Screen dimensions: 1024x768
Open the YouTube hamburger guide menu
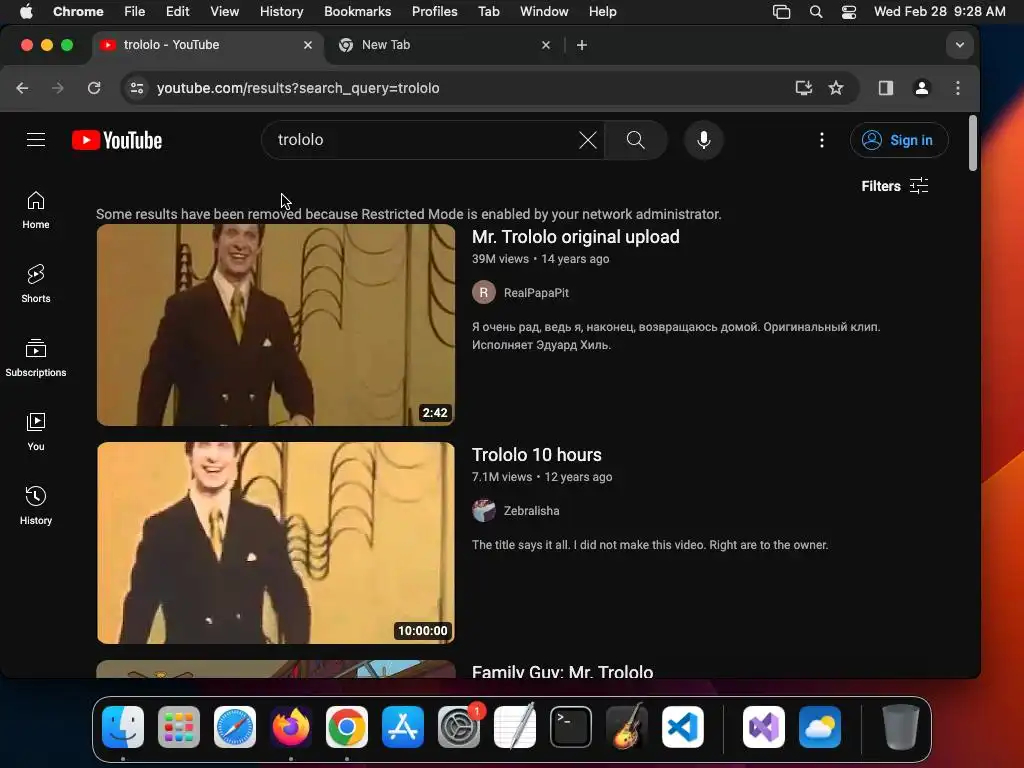pos(36,140)
